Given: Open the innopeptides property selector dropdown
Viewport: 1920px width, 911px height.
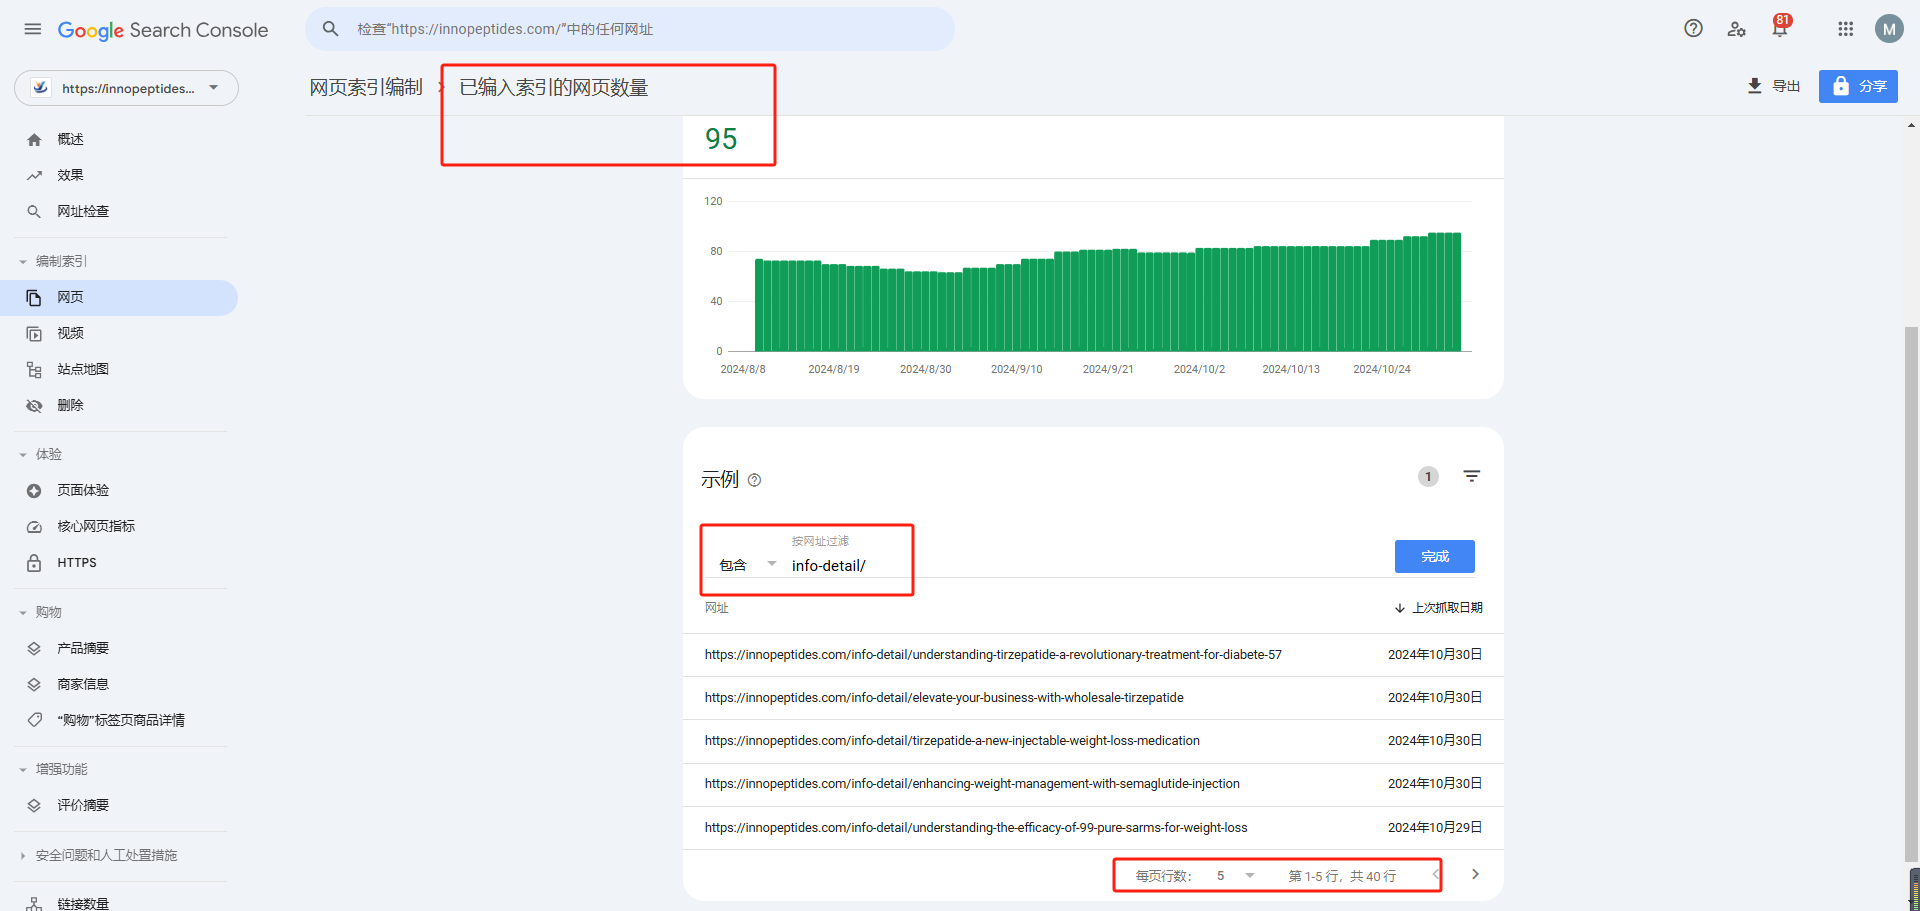Looking at the screenshot, I should [126, 88].
